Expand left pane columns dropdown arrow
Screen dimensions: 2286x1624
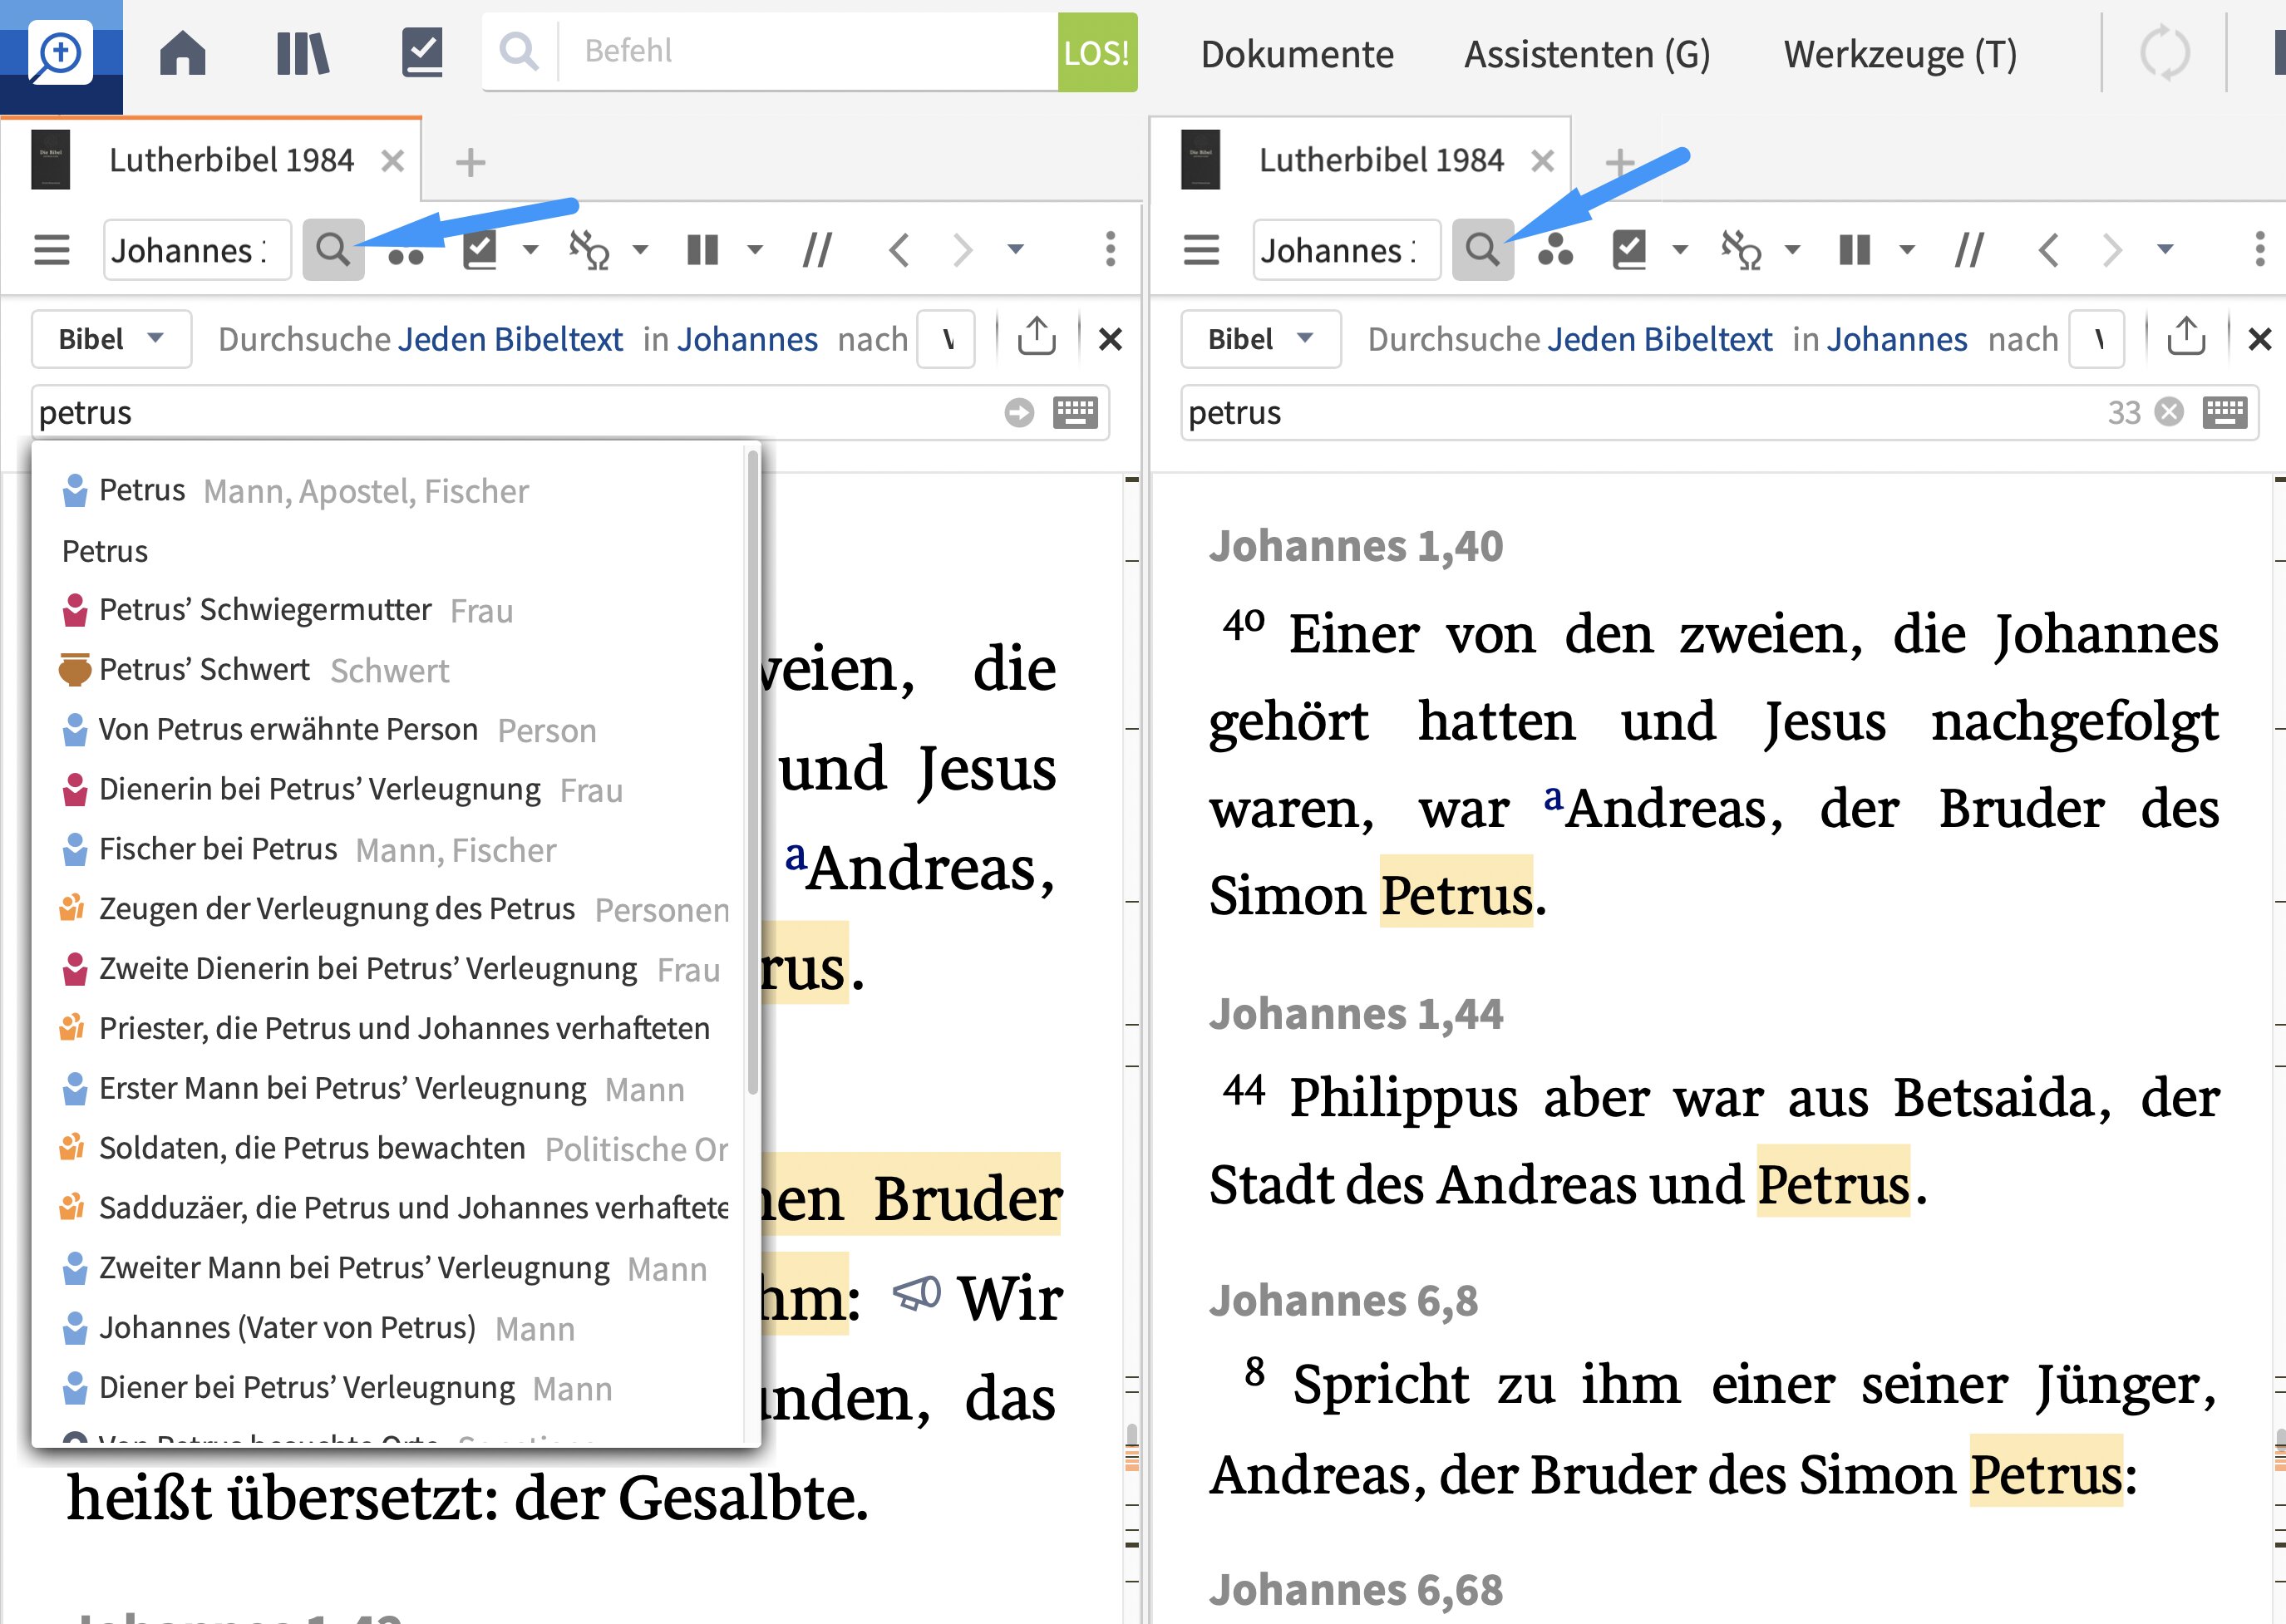(755, 249)
